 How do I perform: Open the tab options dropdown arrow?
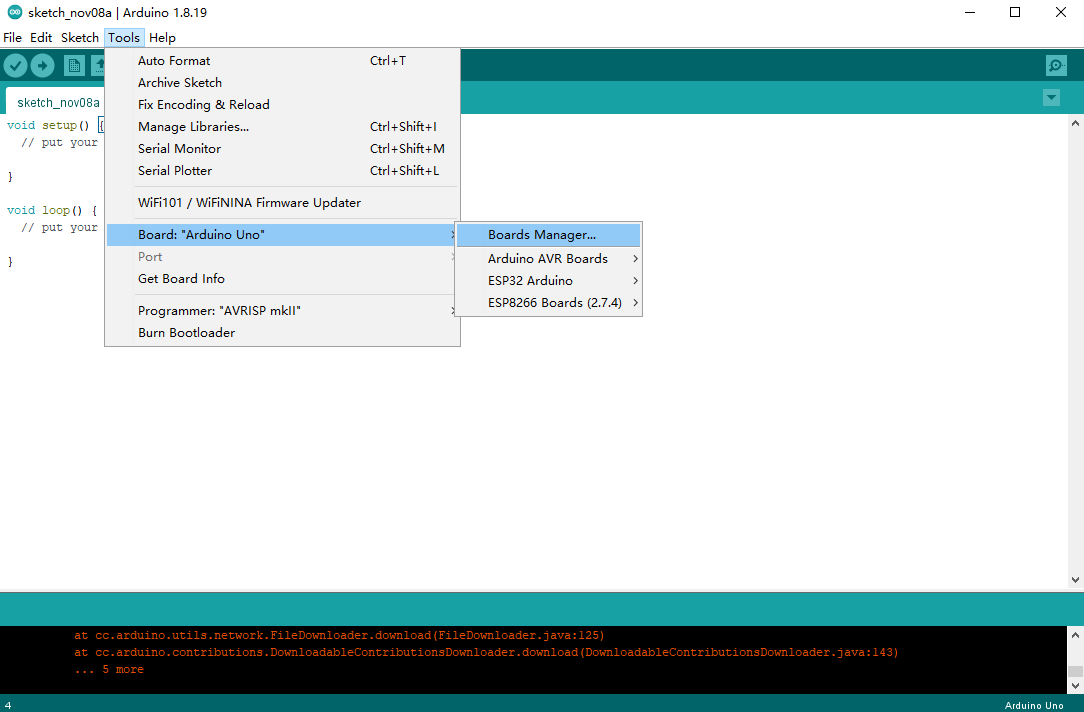(x=1051, y=98)
